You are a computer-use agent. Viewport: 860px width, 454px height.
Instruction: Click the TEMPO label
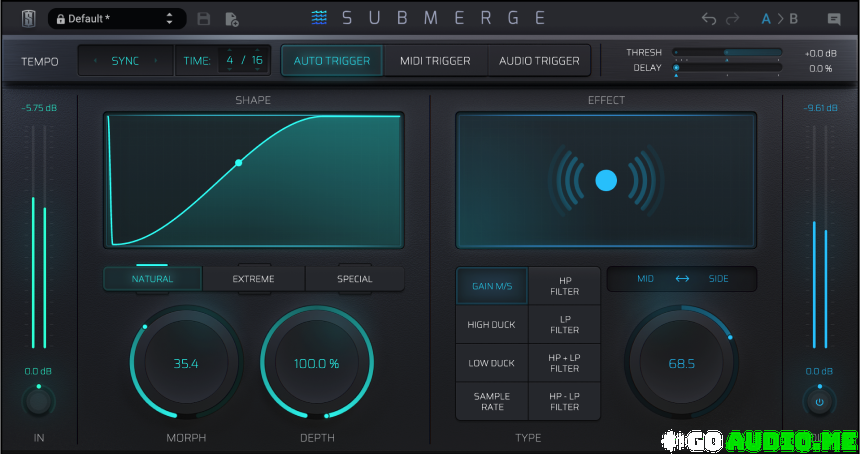pos(39,61)
